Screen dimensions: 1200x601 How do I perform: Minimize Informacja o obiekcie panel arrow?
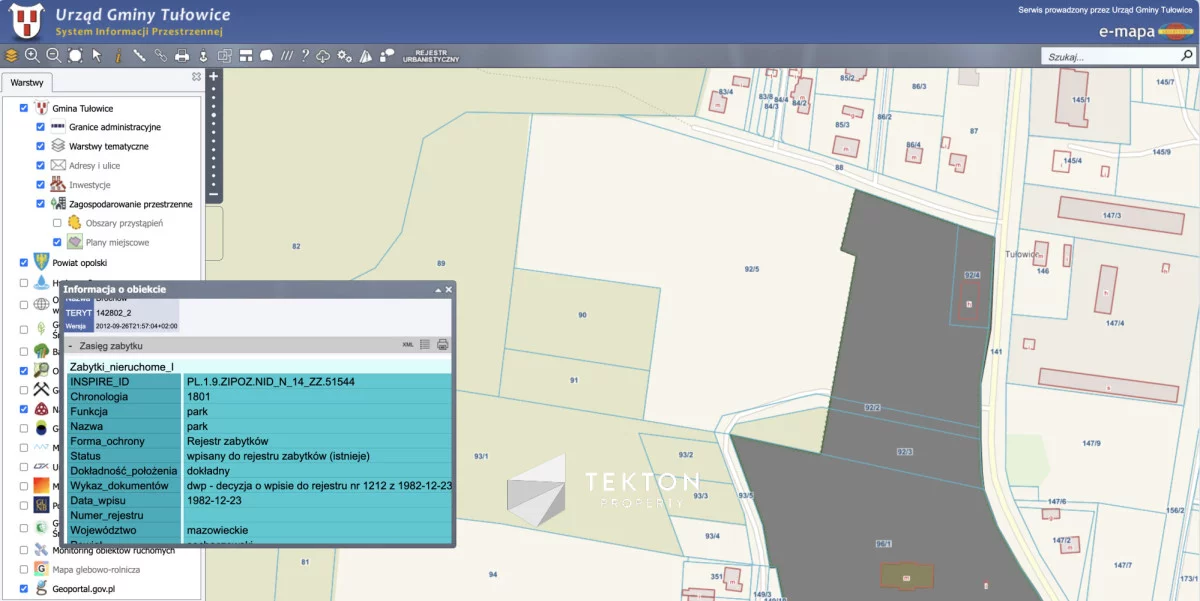point(437,289)
